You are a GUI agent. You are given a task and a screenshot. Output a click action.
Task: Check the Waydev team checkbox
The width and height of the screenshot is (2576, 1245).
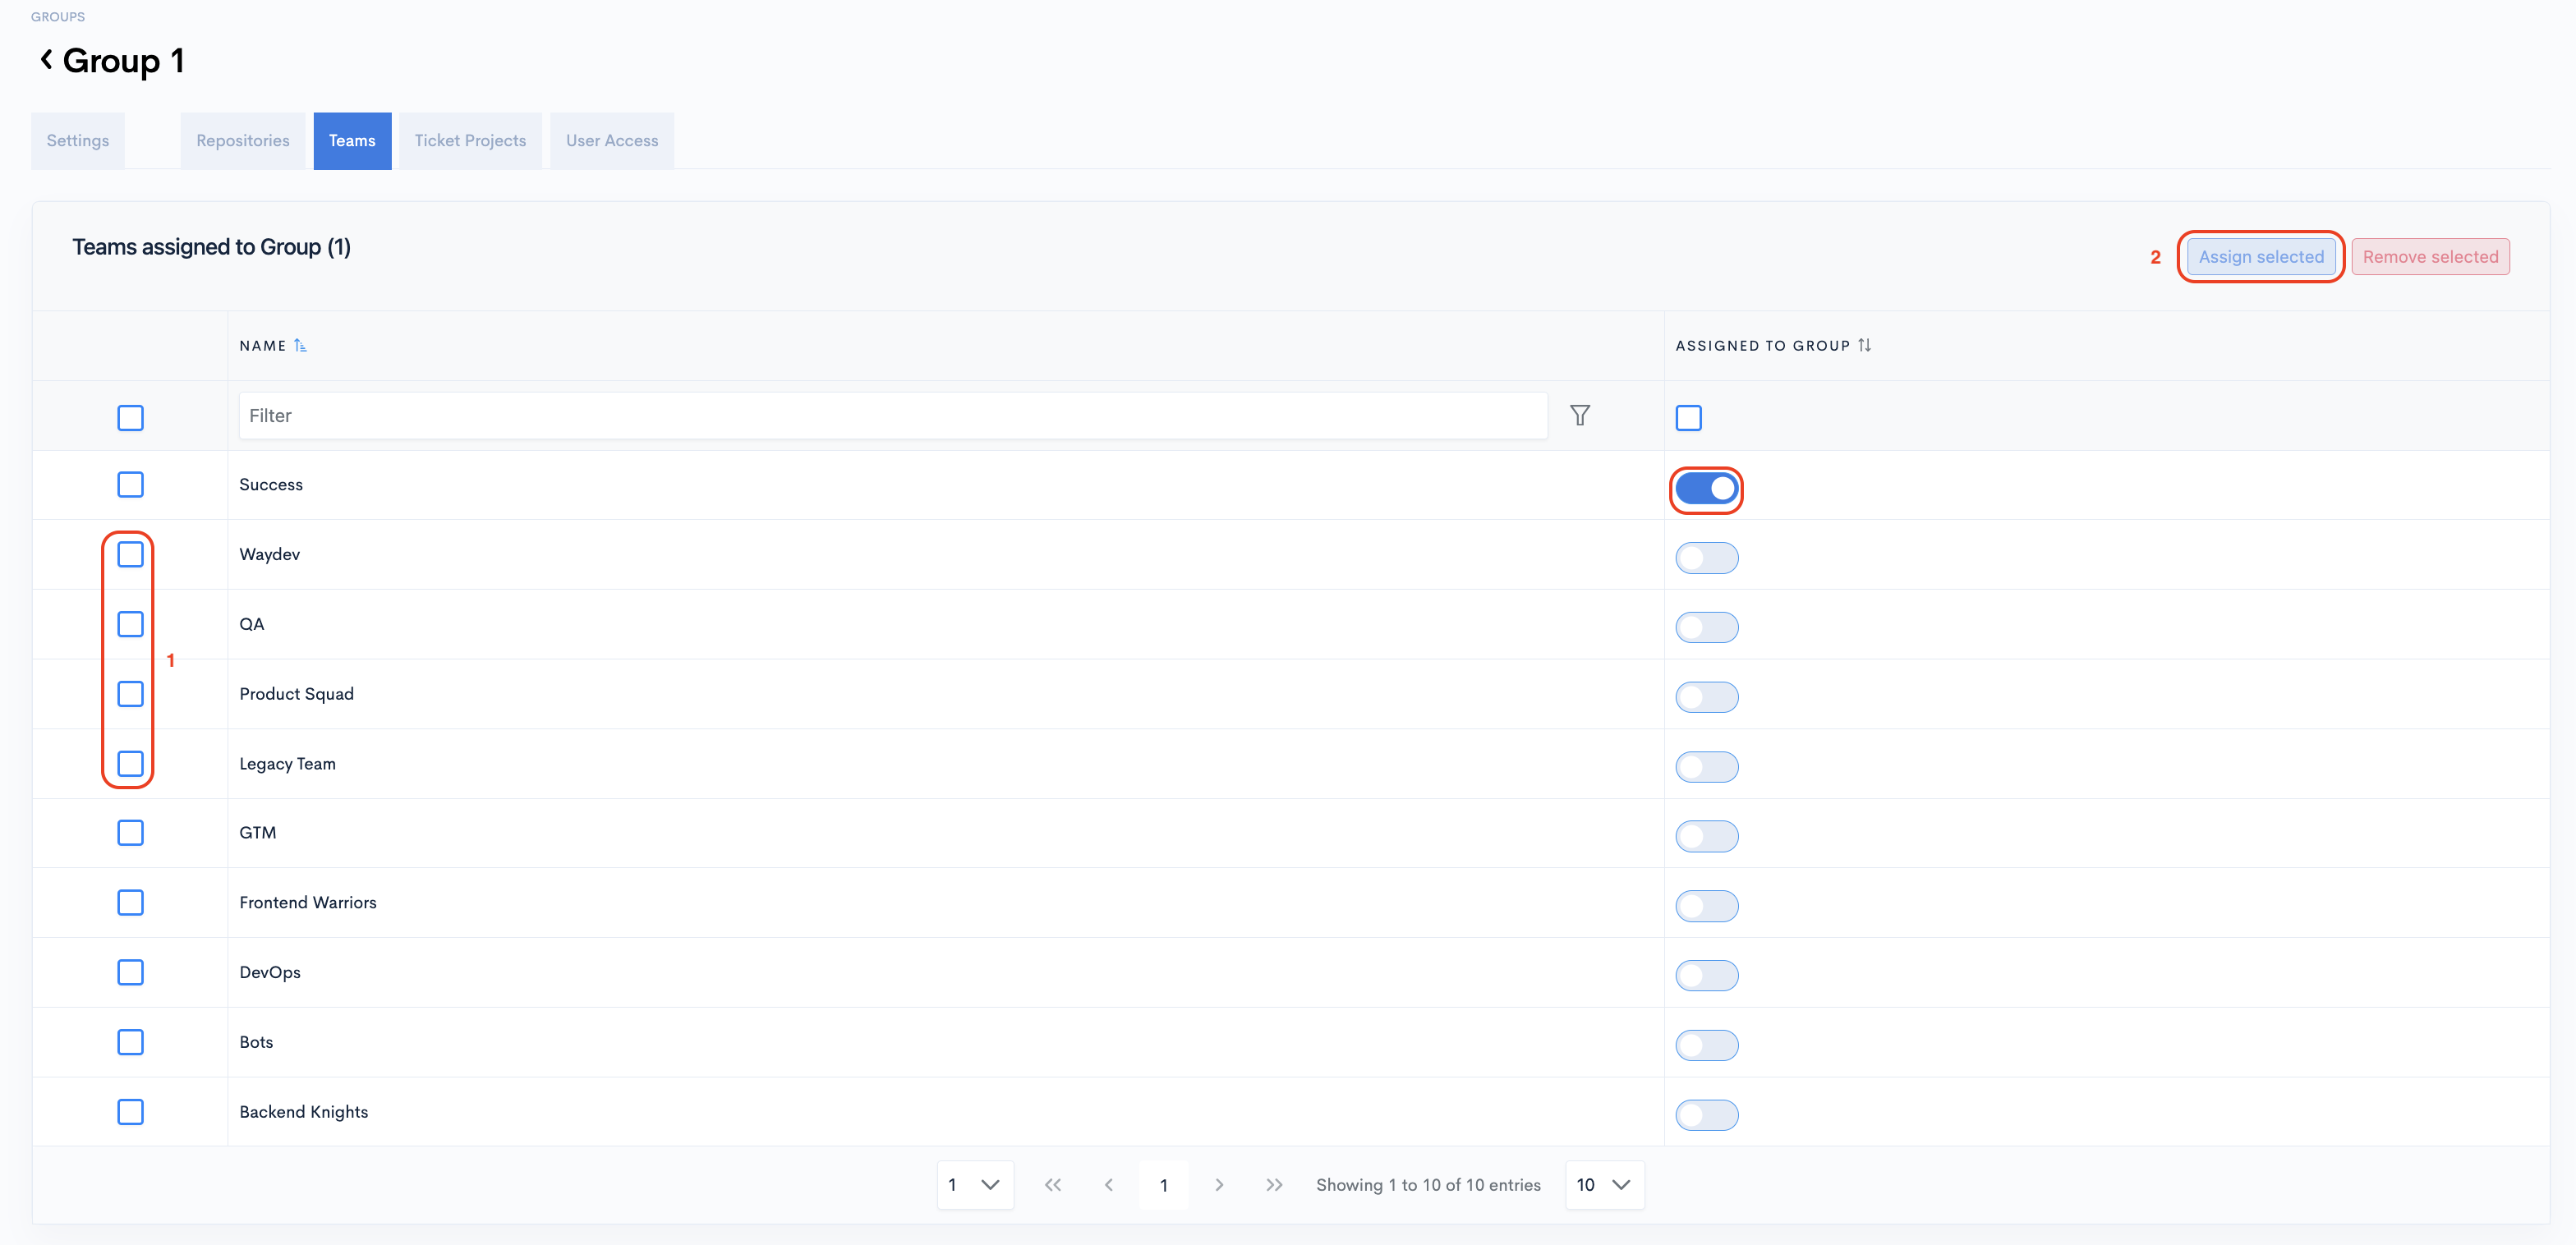pyautogui.click(x=130, y=554)
